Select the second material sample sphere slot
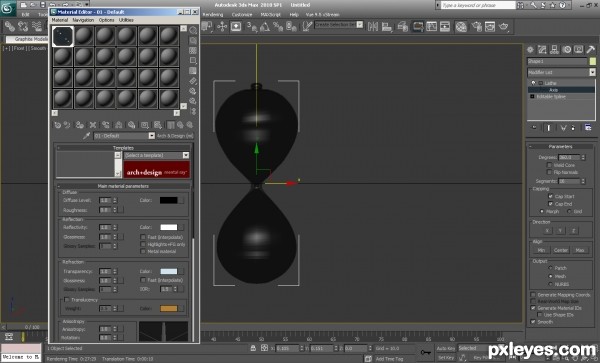600x363 pixels. tap(84, 36)
